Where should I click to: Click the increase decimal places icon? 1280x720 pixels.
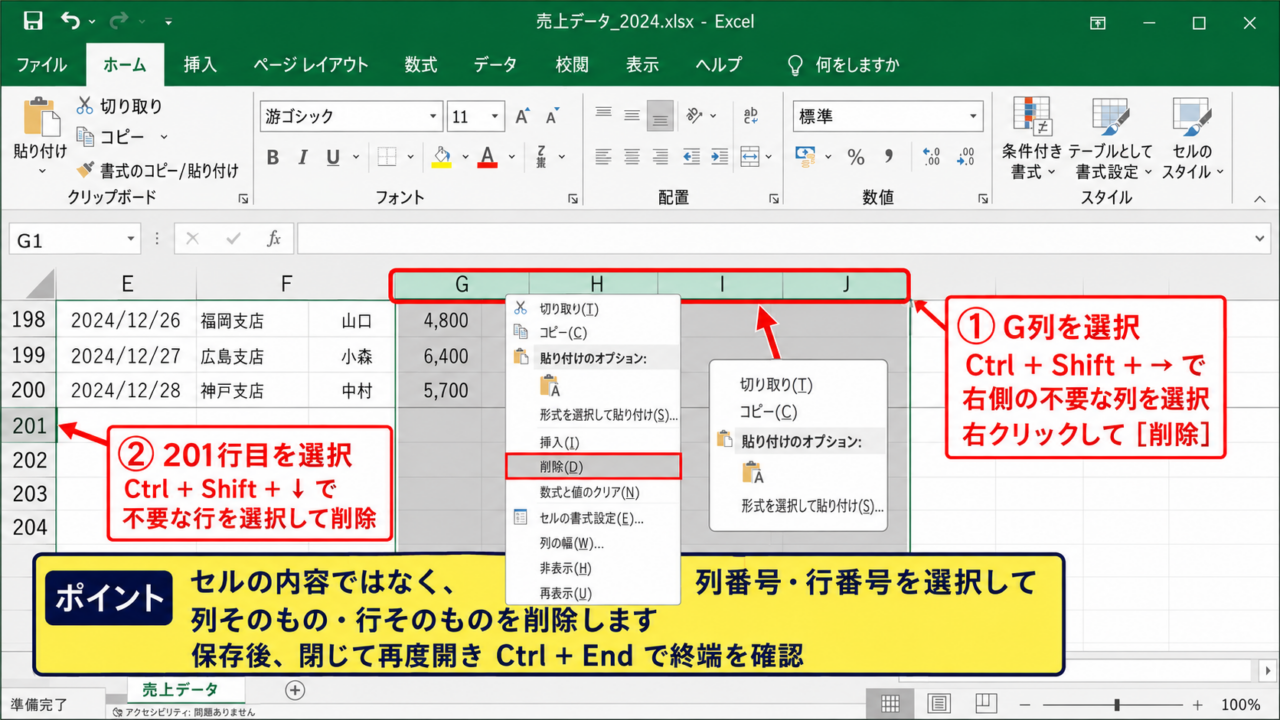tap(932, 157)
